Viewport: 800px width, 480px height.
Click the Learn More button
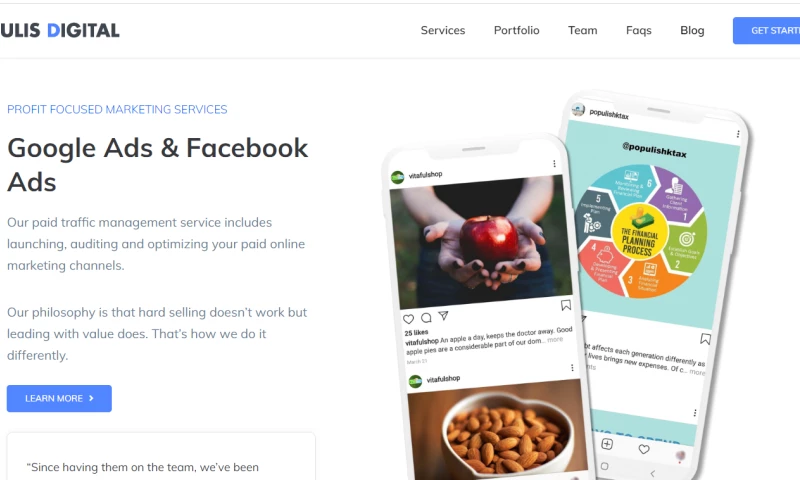[59, 398]
